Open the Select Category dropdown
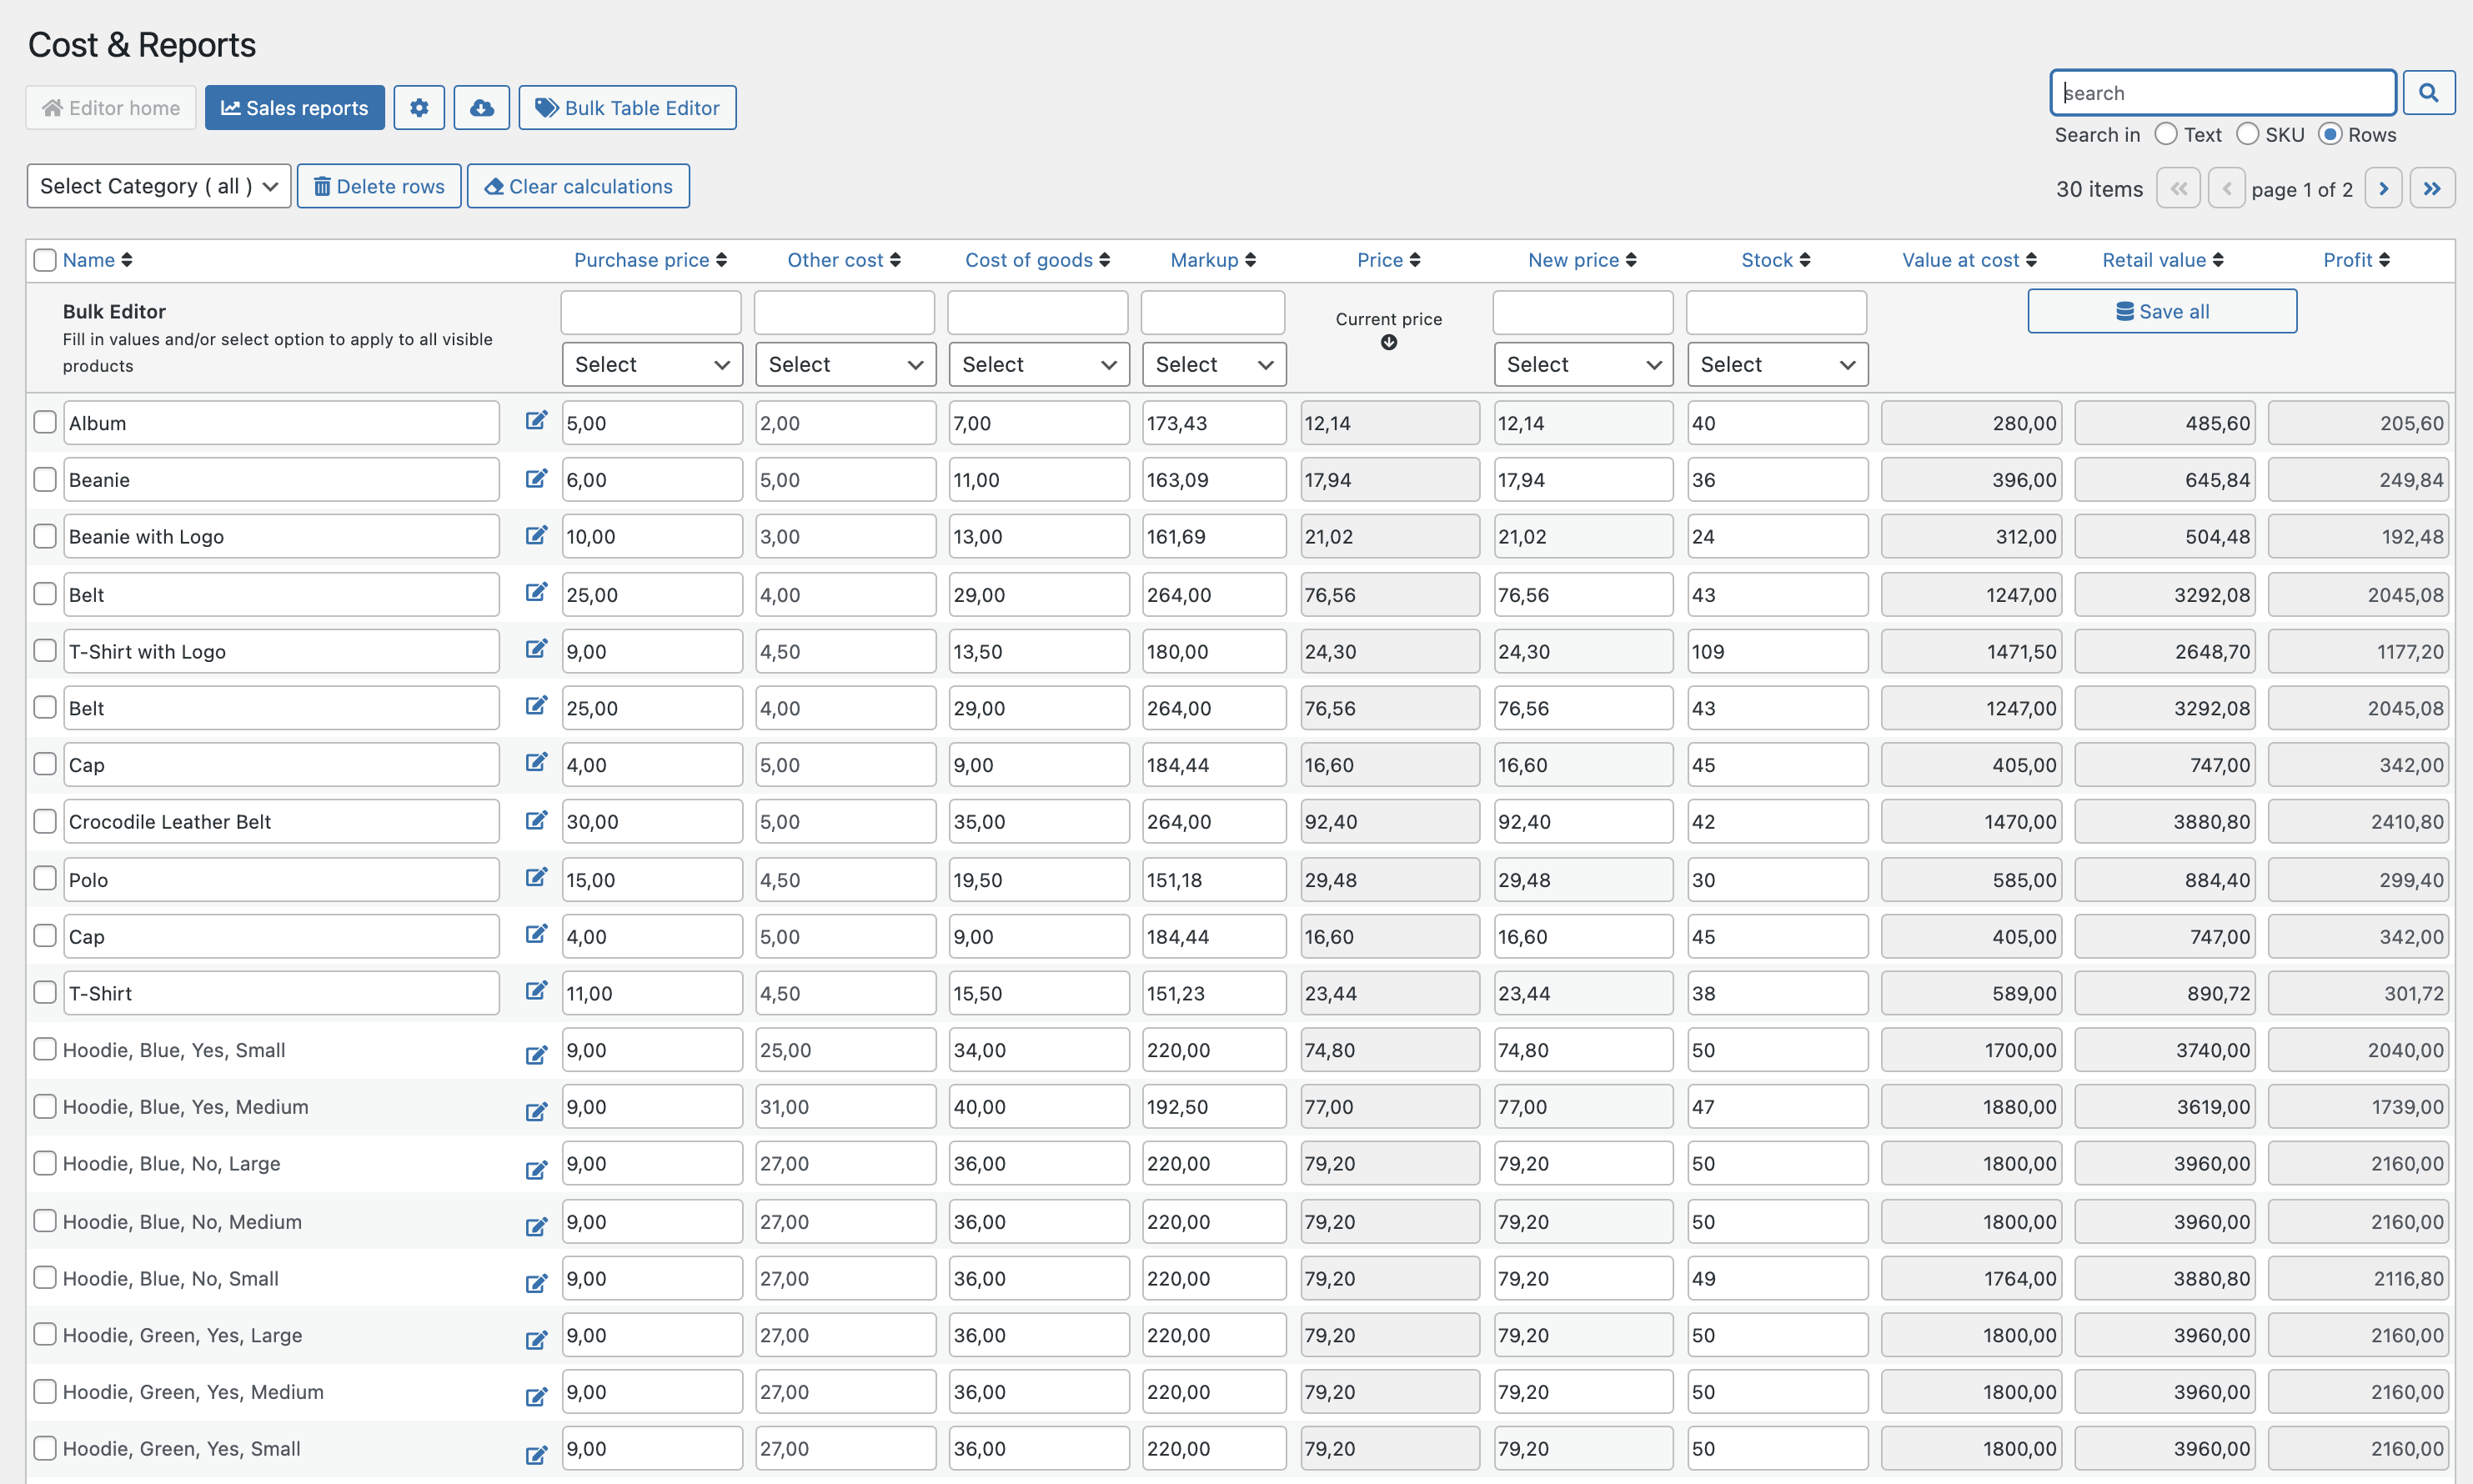 [x=159, y=186]
